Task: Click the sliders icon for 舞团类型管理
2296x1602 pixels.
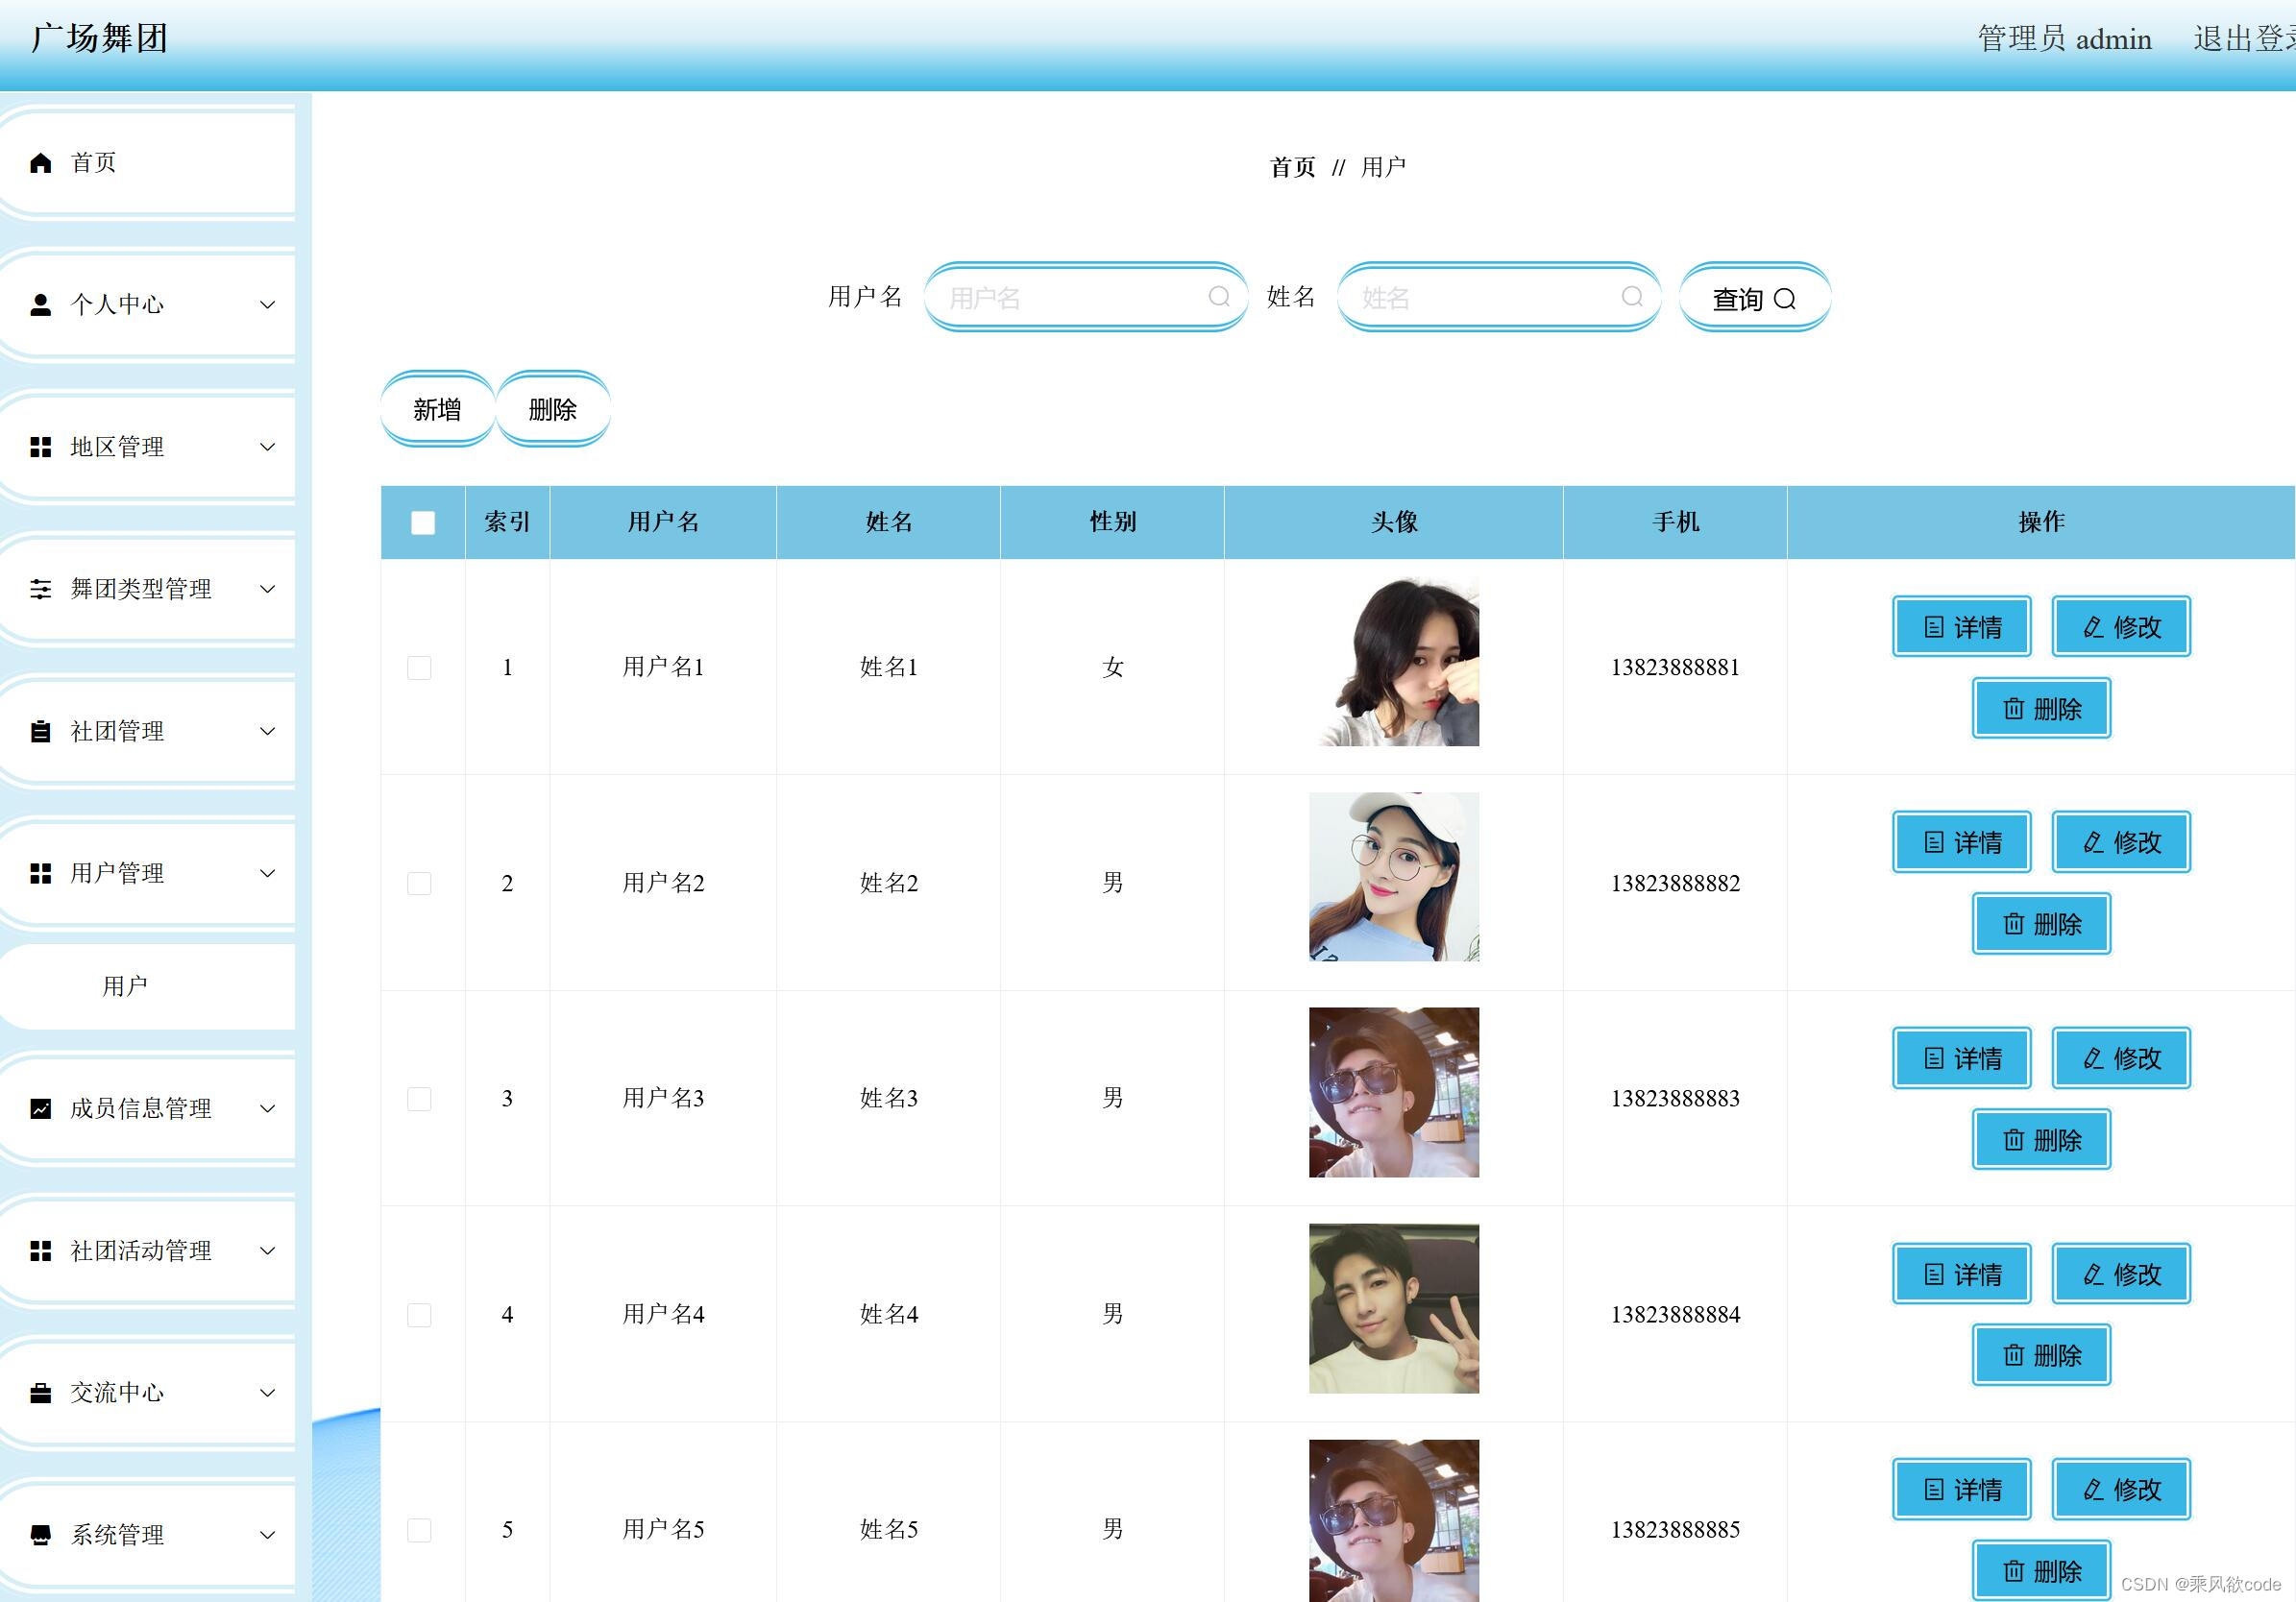Action: pyautogui.click(x=41, y=589)
